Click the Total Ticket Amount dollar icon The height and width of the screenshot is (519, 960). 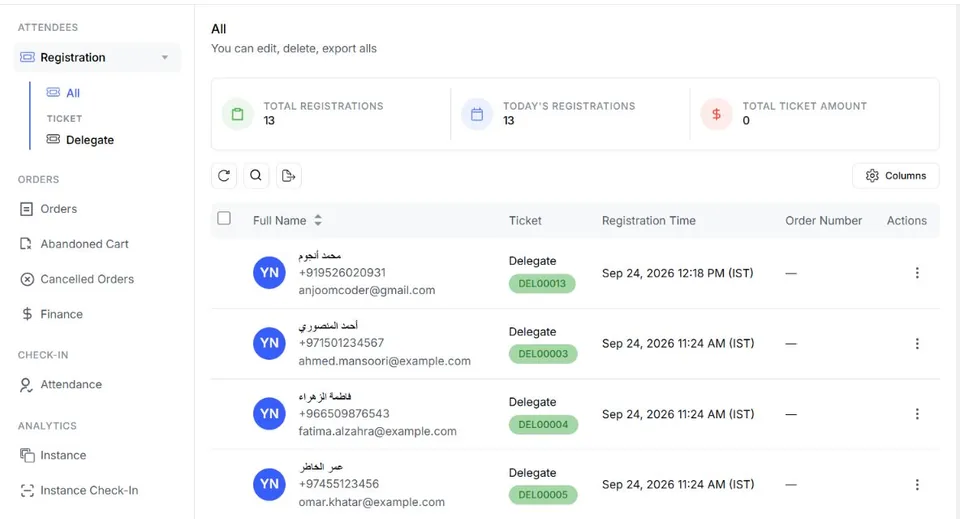pyautogui.click(x=716, y=114)
